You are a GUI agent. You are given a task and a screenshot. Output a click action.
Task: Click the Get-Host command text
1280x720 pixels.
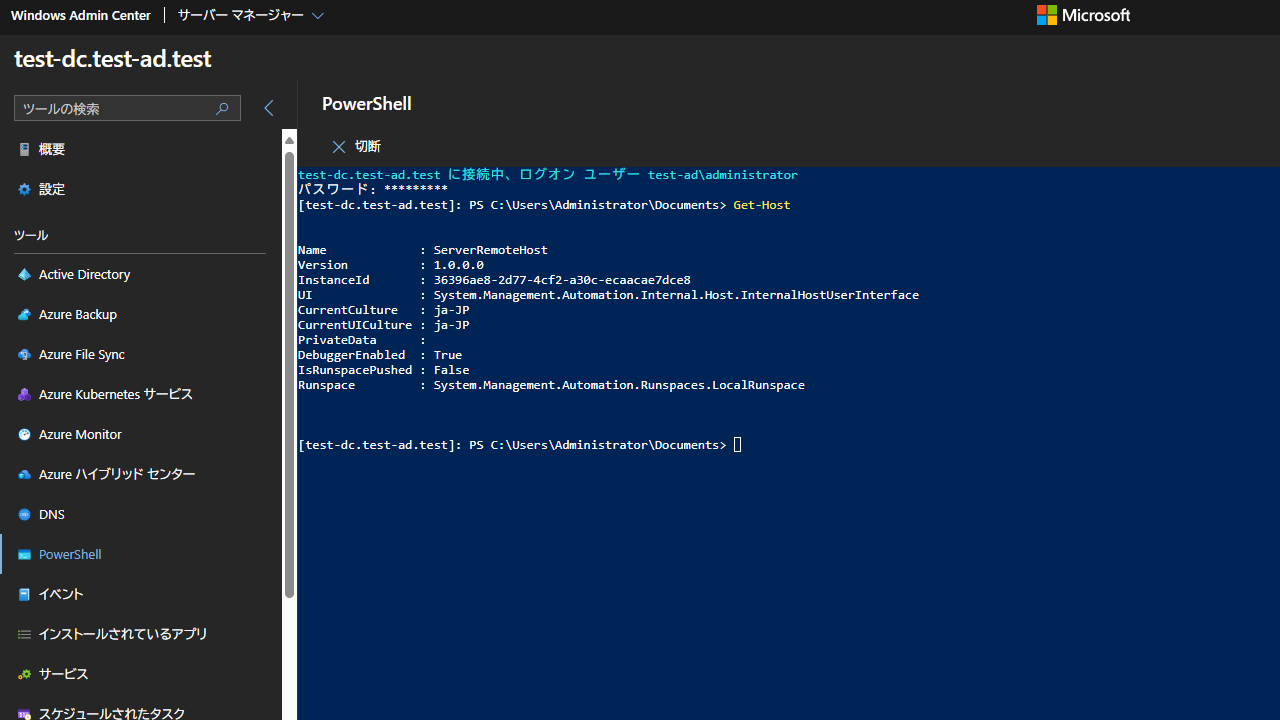(x=761, y=205)
